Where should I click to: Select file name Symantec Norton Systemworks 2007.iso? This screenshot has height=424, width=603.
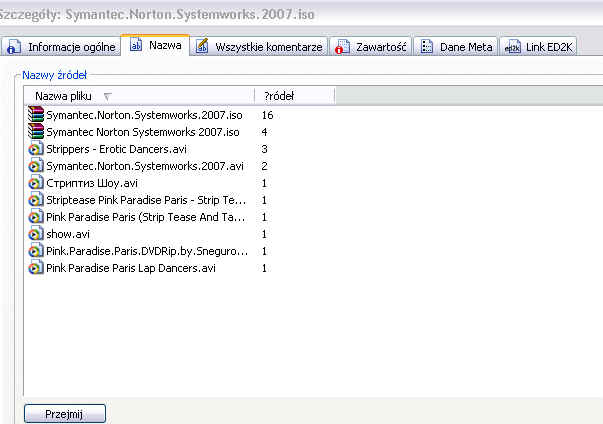[143, 132]
